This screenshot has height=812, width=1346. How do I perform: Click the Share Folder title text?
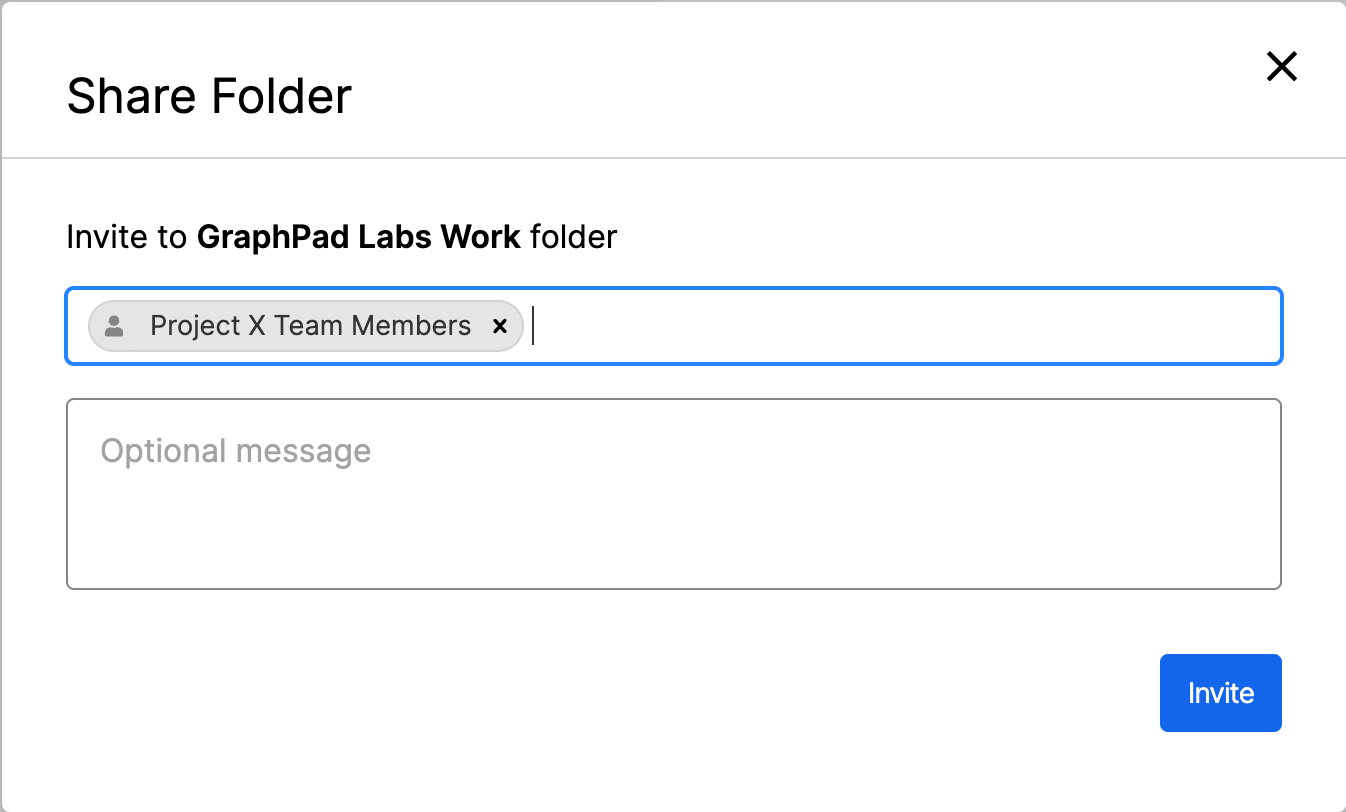(208, 95)
